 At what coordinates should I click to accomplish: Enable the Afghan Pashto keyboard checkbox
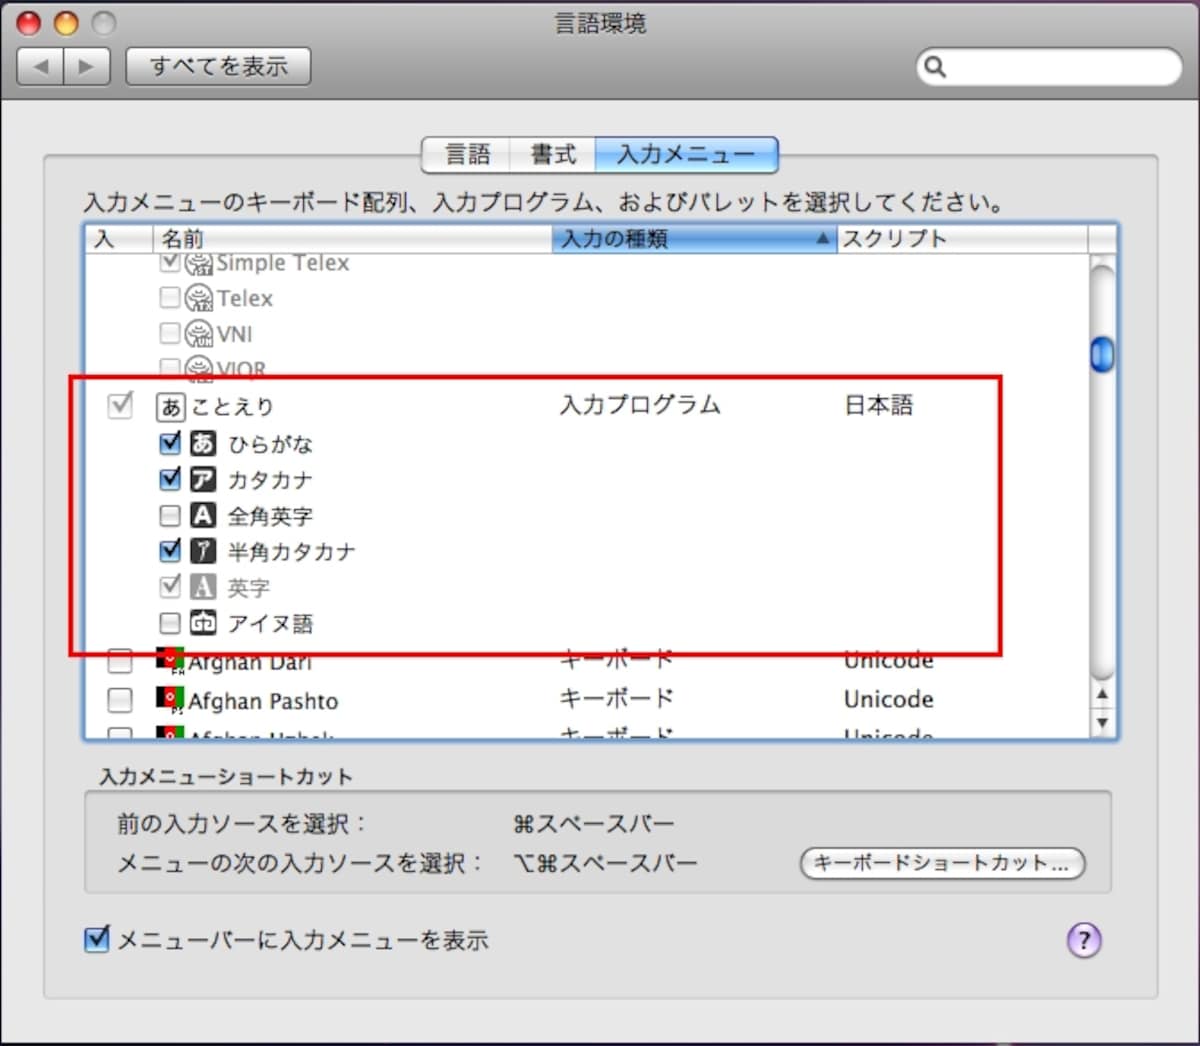pyautogui.click(x=120, y=699)
